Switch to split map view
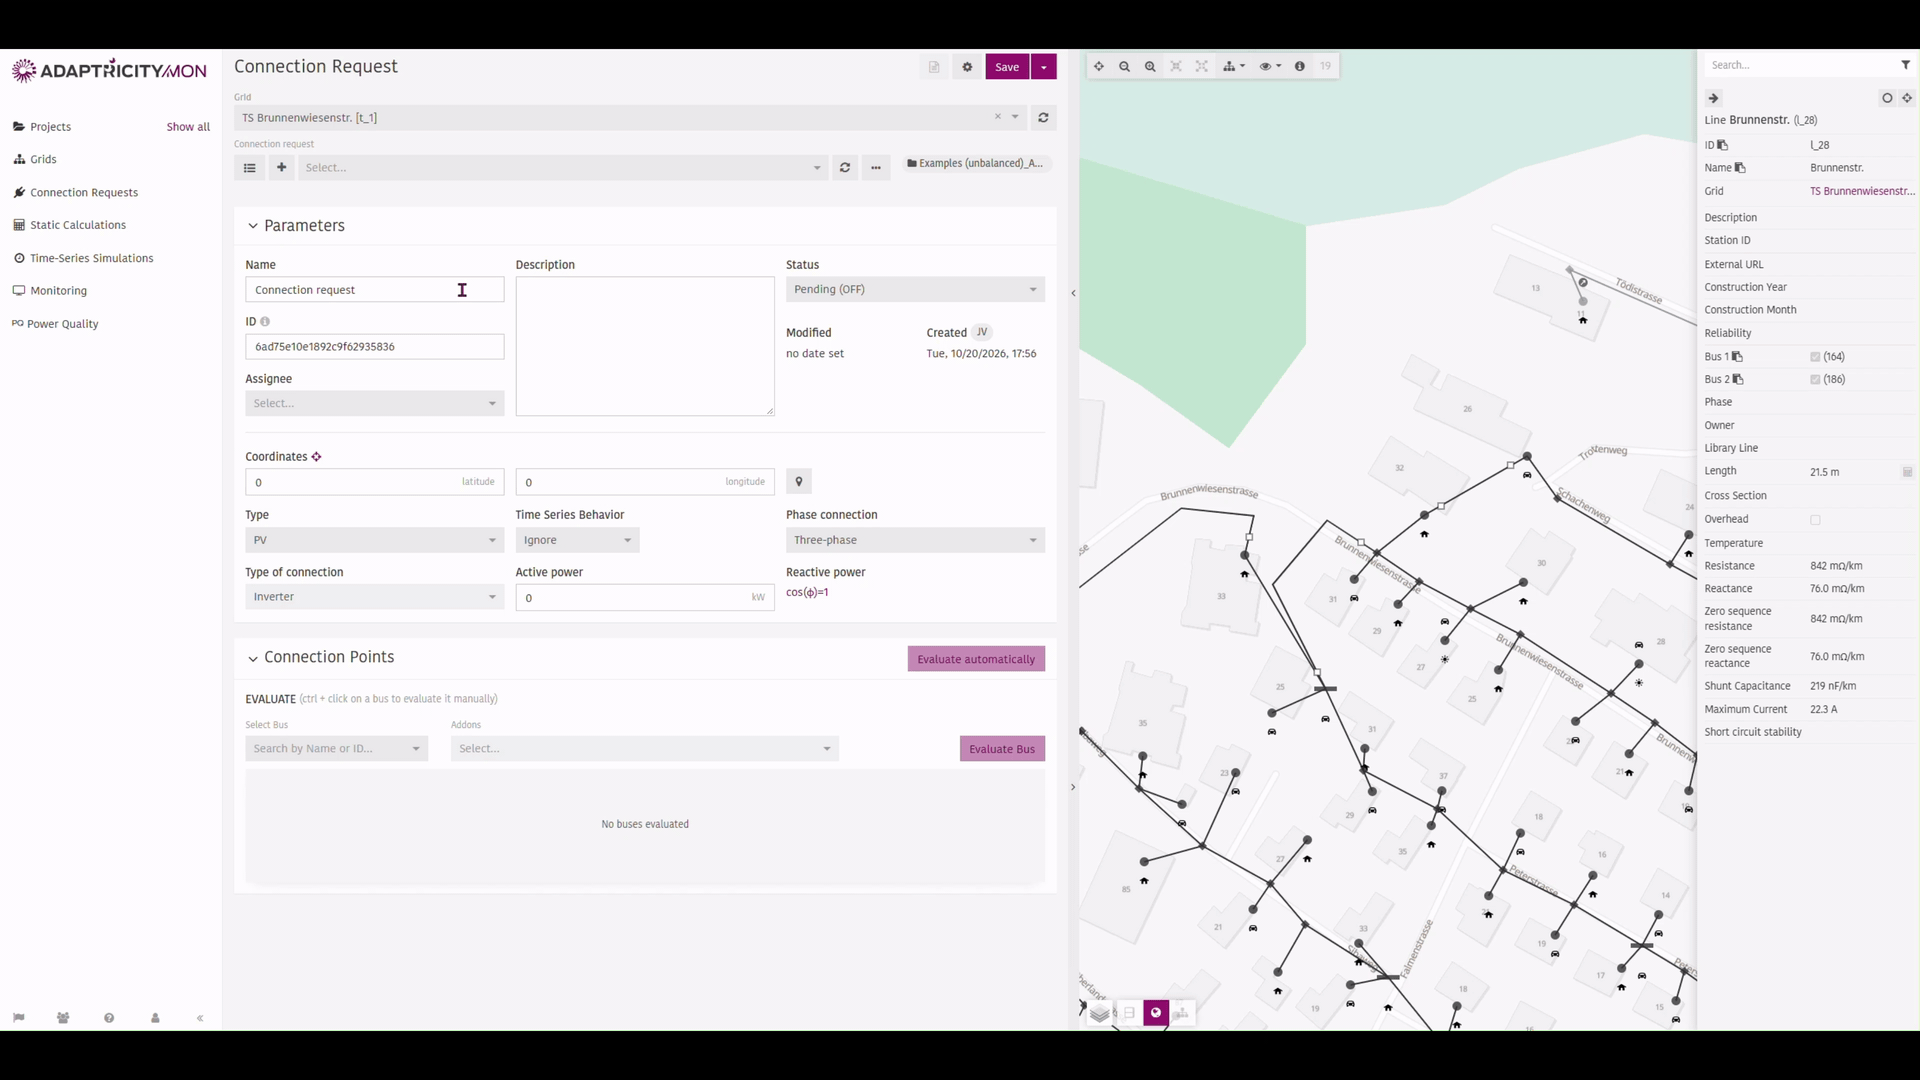This screenshot has width=1920, height=1080. tap(1130, 1013)
